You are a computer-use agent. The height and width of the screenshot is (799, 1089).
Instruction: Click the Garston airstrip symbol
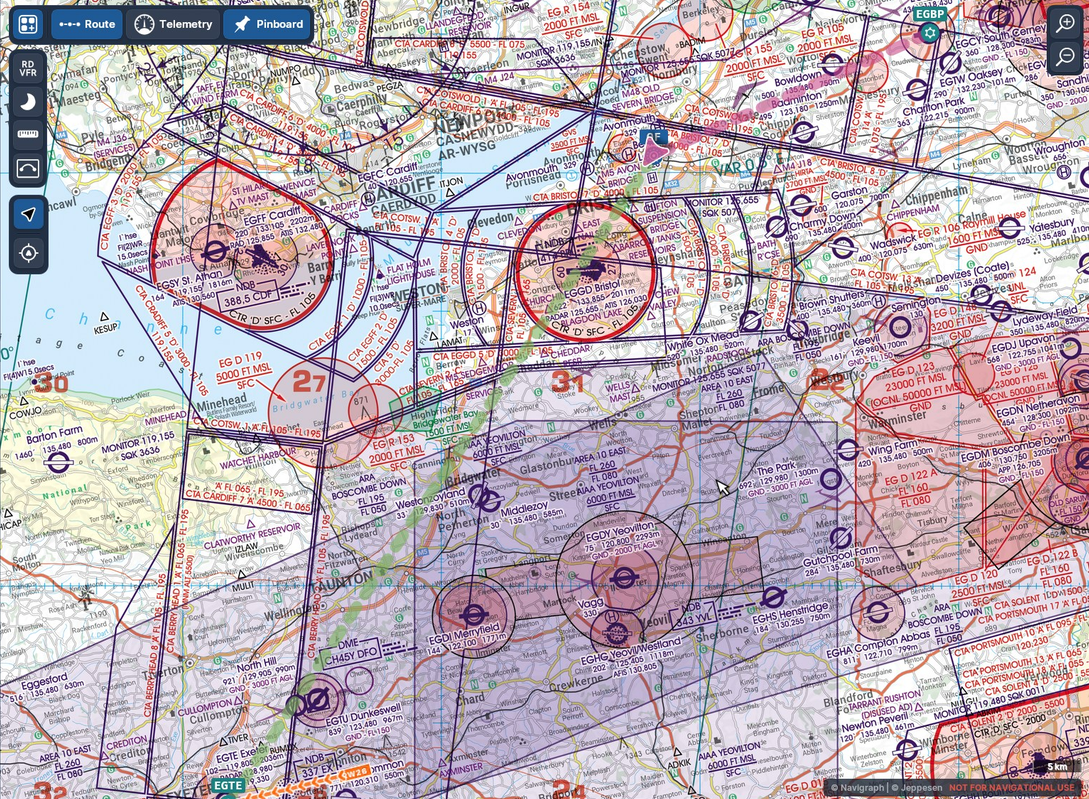point(800,205)
